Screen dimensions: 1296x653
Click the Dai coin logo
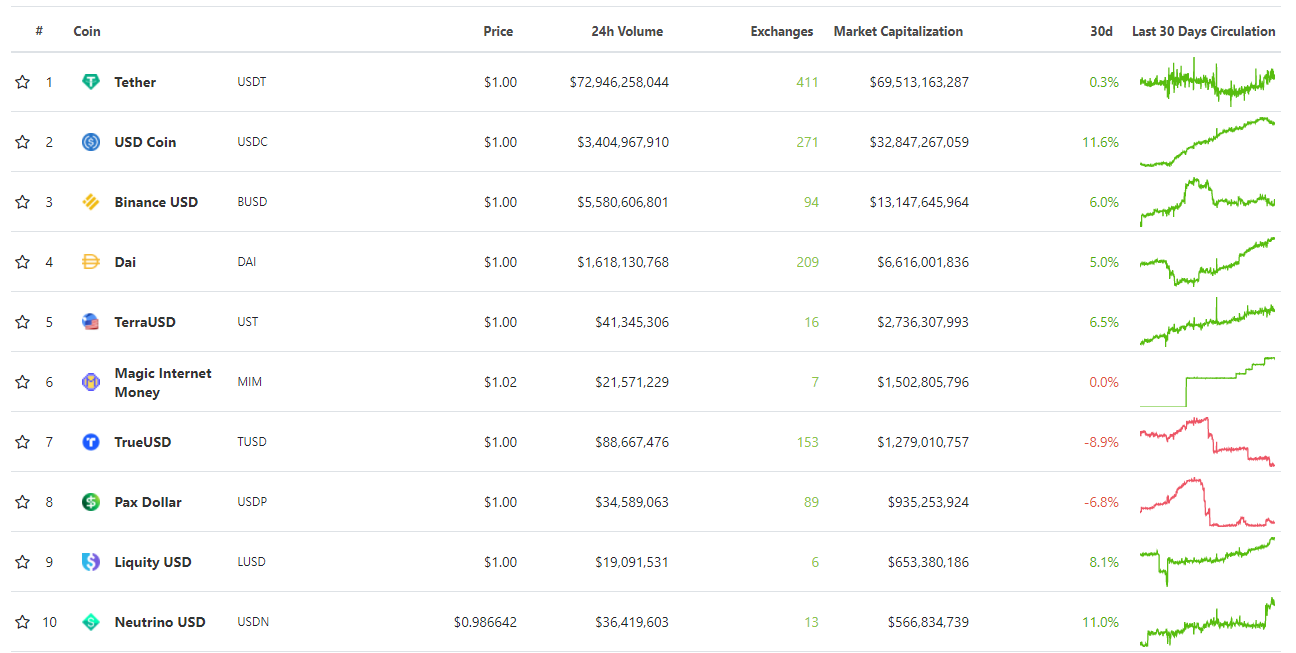click(x=91, y=262)
